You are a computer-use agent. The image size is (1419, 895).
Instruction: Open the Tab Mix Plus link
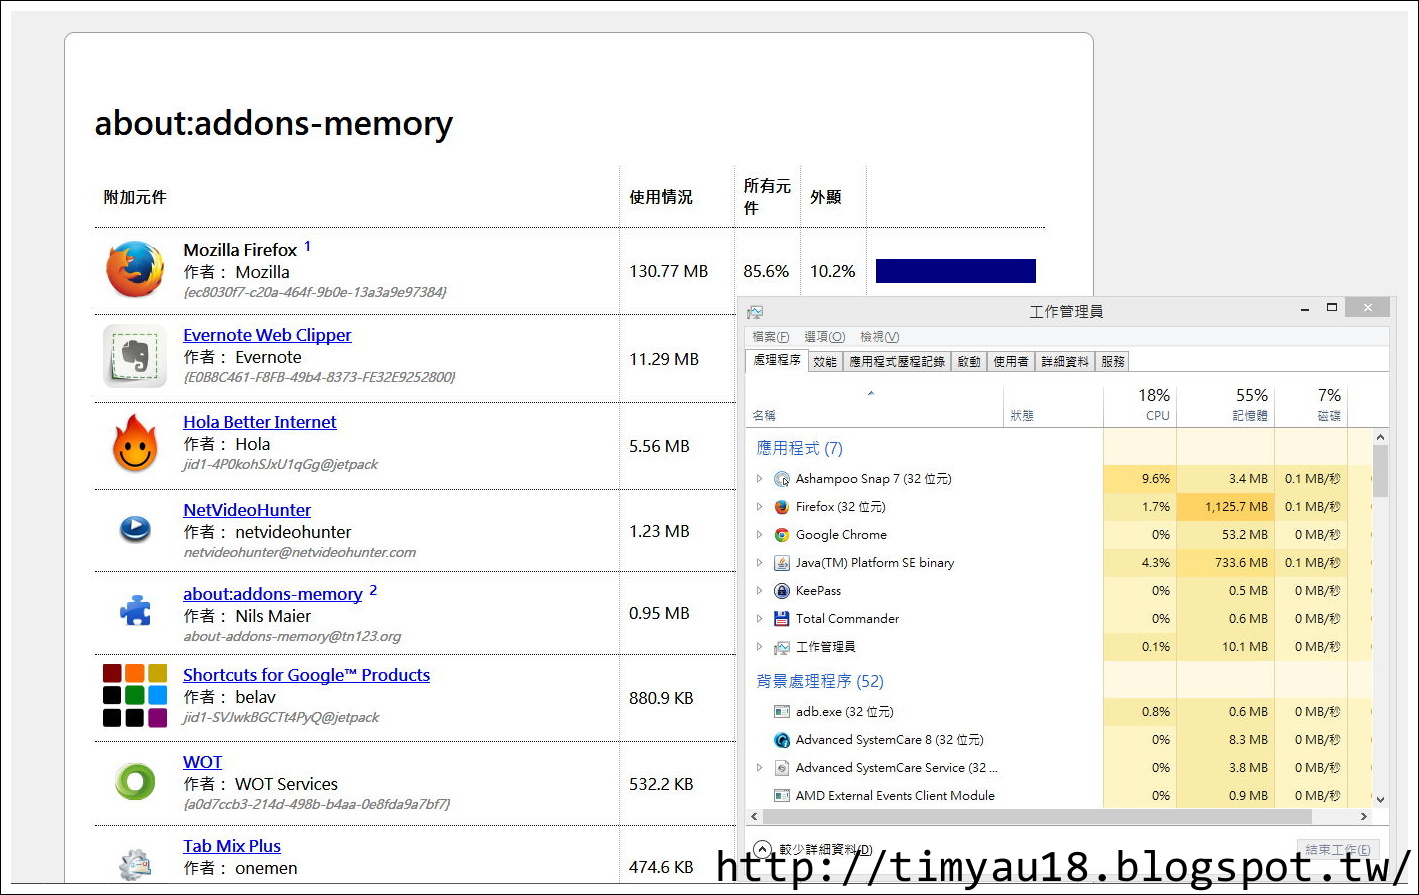click(x=232, y=846)
